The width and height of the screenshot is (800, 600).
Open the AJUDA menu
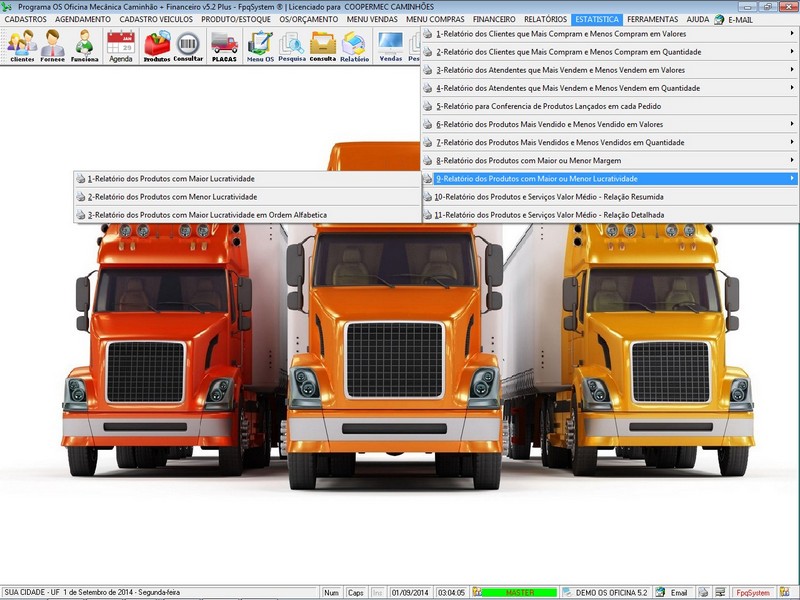point(697,19)
